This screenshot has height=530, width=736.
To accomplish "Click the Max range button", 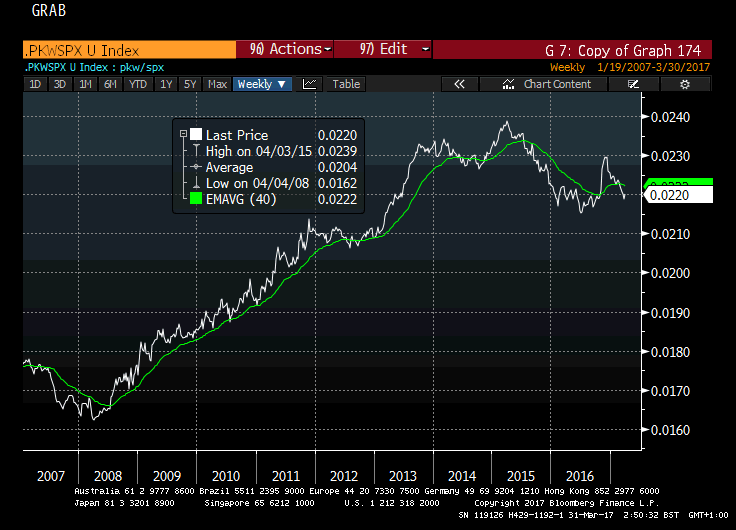I will point(217,85).
